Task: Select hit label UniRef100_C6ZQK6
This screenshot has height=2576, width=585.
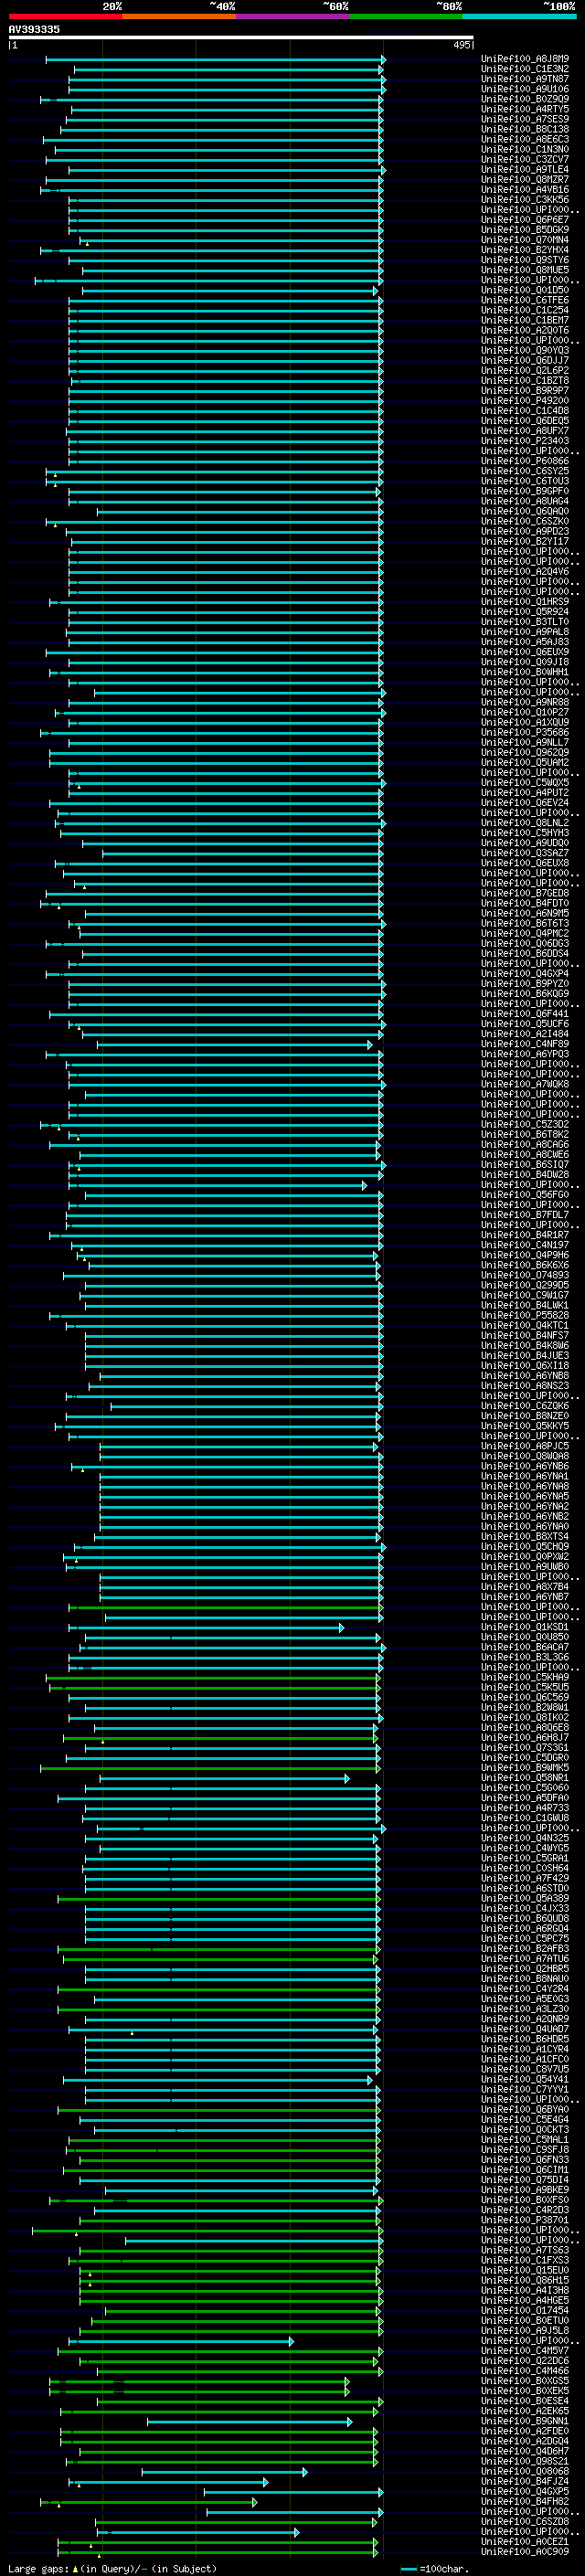Action: (x=525, y=1406)
